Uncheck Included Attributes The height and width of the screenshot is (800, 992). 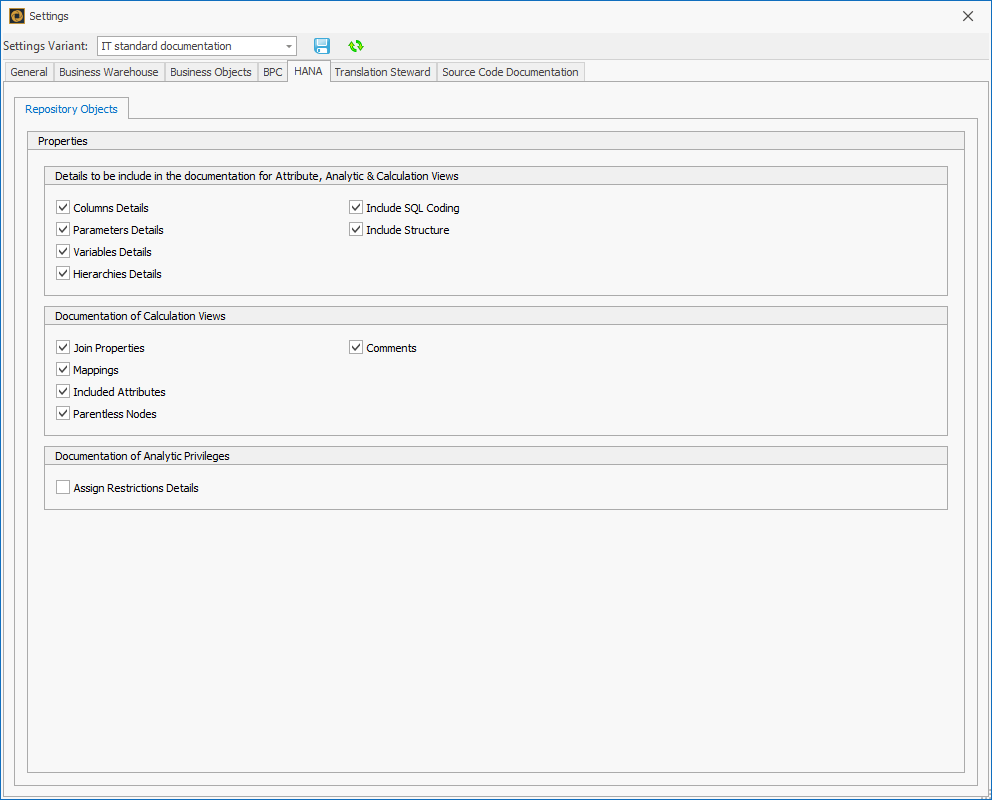click(x=63, y=391)
